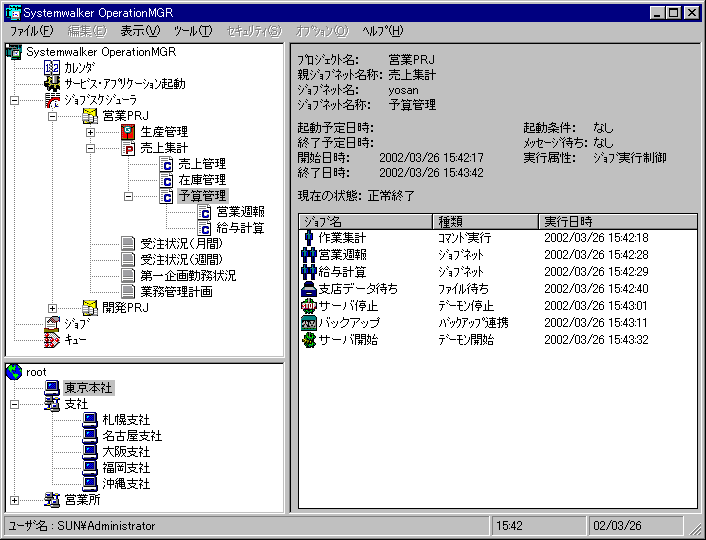Image resolution: width=706 pixels, height=540 pixels.
Task: Click the ジョブスケジューラ icon in tree
Action: coord(52,100)
